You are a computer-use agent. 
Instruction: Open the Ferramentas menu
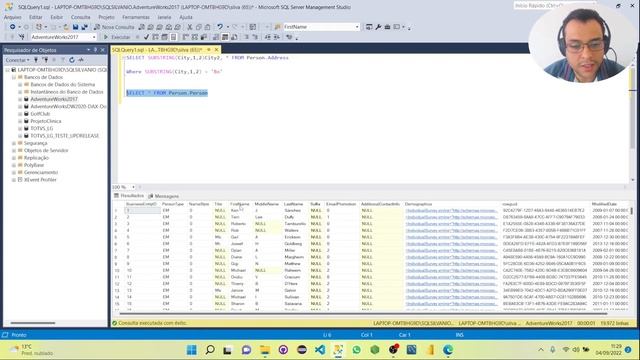point(136,17)
